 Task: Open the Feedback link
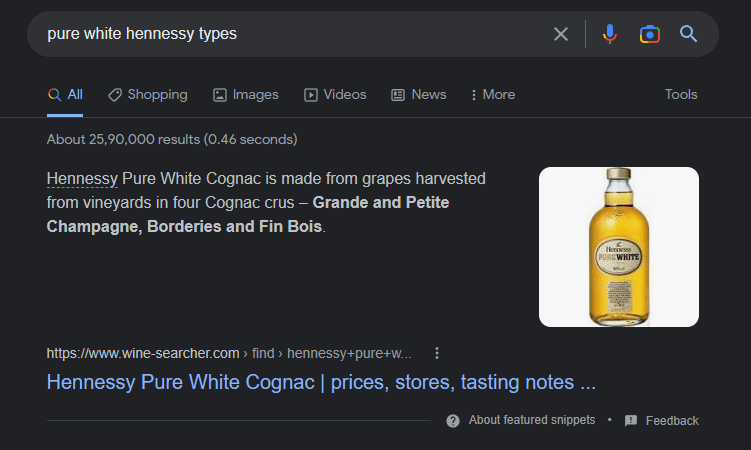coord(671,421)
